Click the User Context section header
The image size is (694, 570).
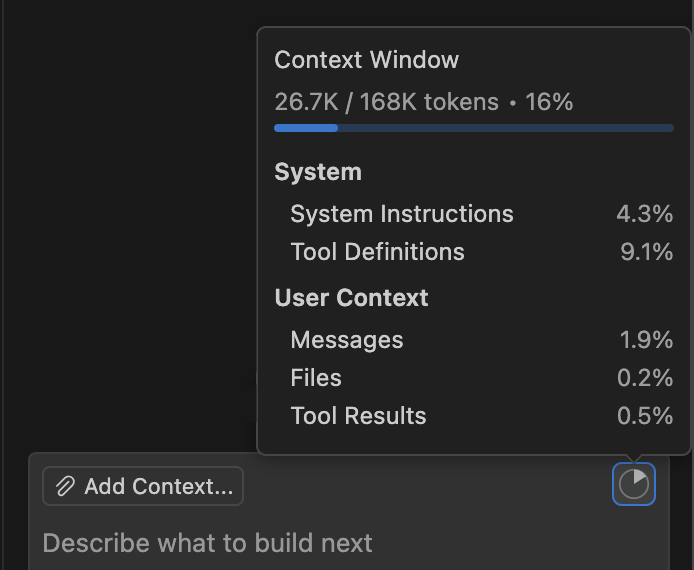point(351,298)
